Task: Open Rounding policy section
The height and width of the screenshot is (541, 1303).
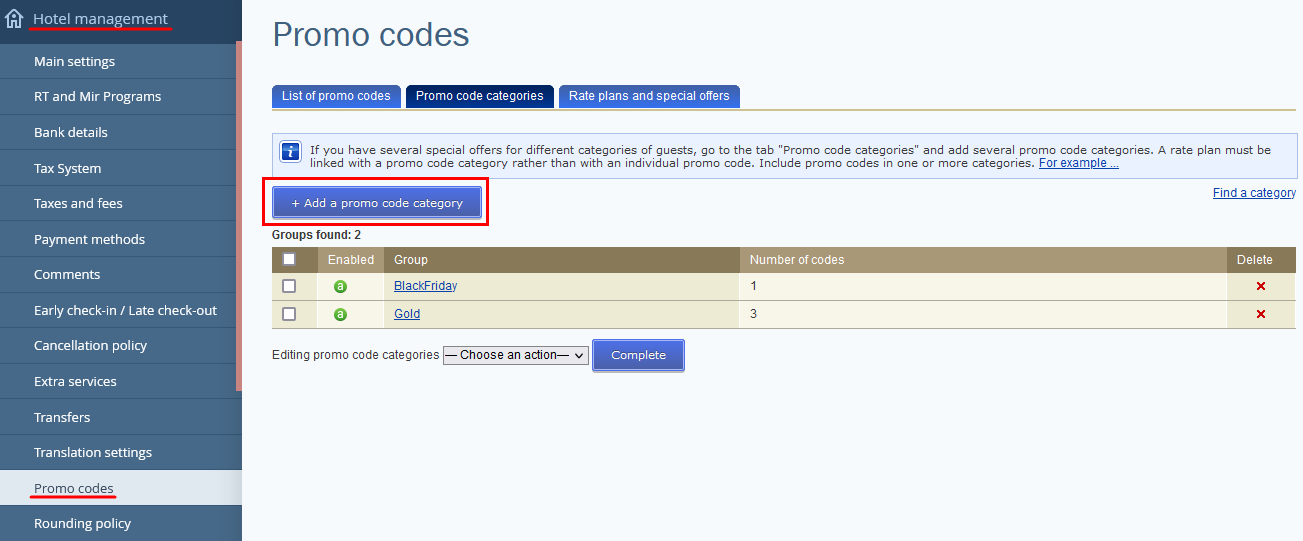Action: tap(120, 523)
